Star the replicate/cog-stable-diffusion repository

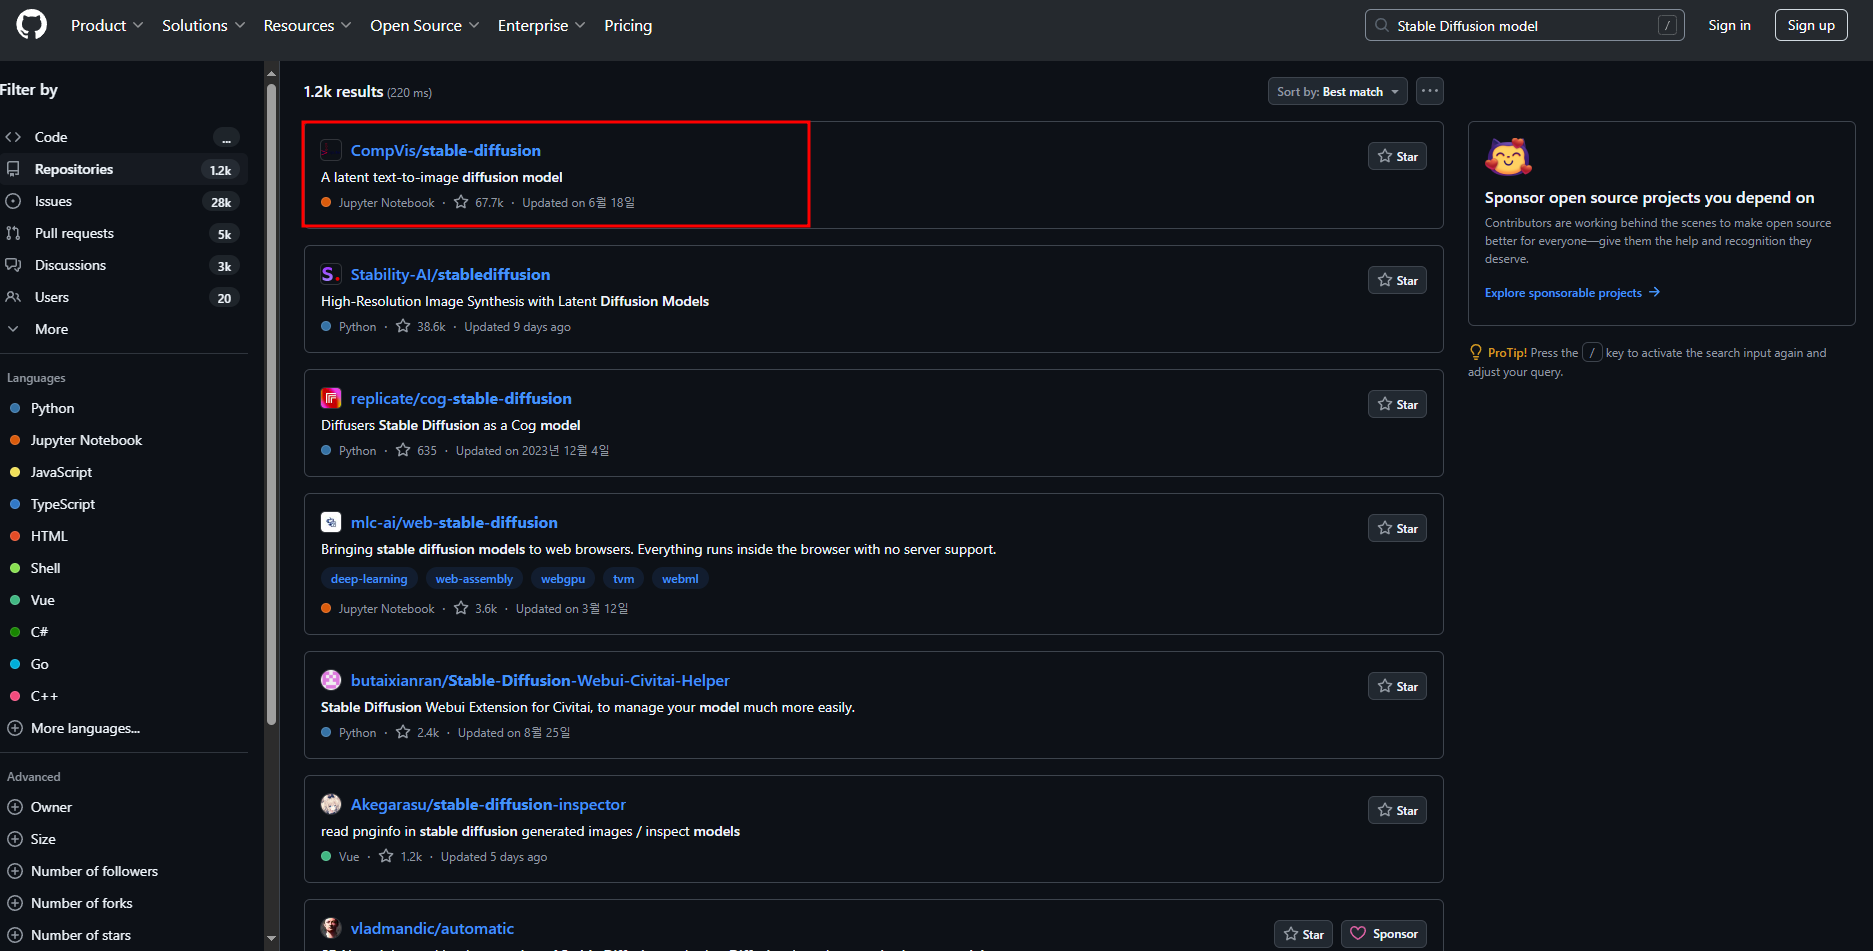tap(1397, 404)
